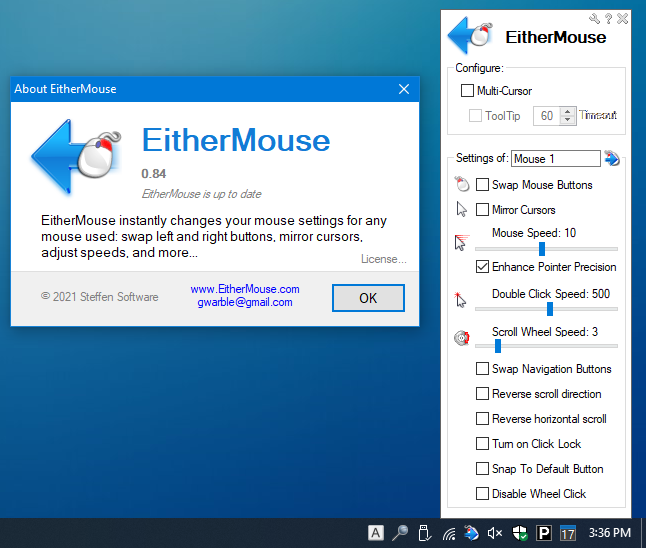Click the Mouse 1 name input field
This screenshot has height=548, width=646.
pyautogui.click(x=555, y=158)
